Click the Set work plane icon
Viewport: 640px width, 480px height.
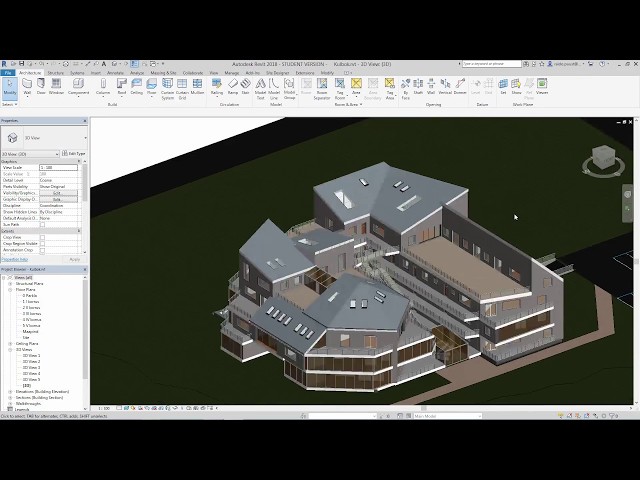point(503,87)
